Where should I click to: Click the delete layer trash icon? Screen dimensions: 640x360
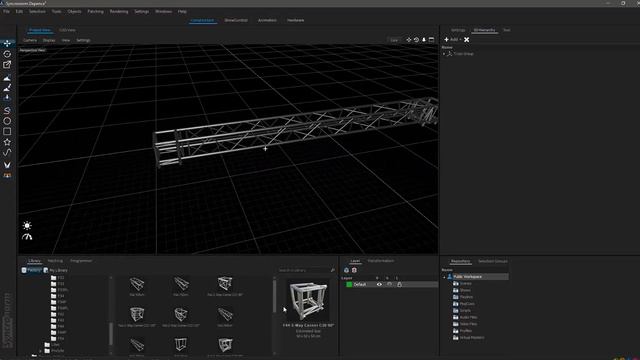[354, 270]
